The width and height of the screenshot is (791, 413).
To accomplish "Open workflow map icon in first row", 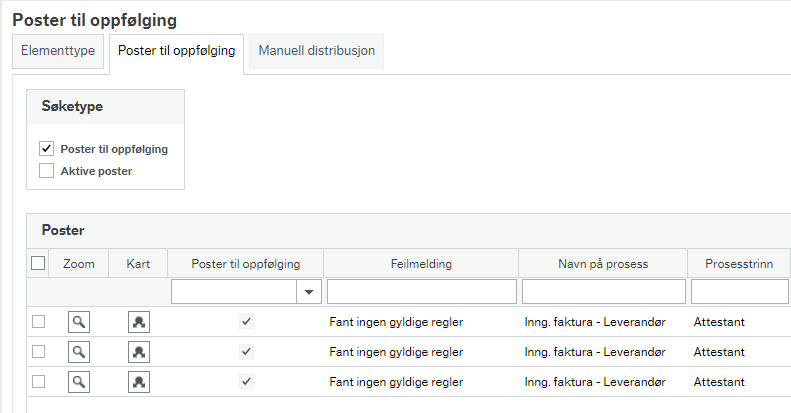I will [139, 322].
